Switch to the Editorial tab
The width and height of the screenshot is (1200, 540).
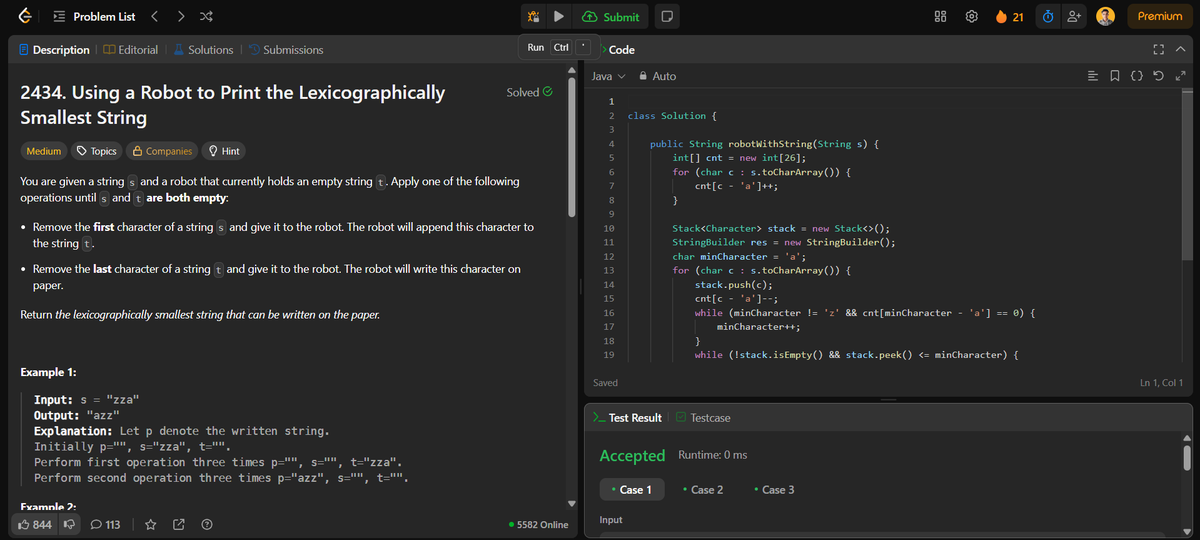(130, 50)
